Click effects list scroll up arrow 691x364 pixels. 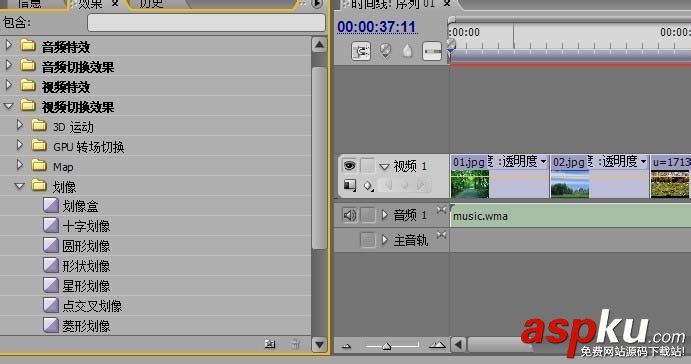pos(319,45)
